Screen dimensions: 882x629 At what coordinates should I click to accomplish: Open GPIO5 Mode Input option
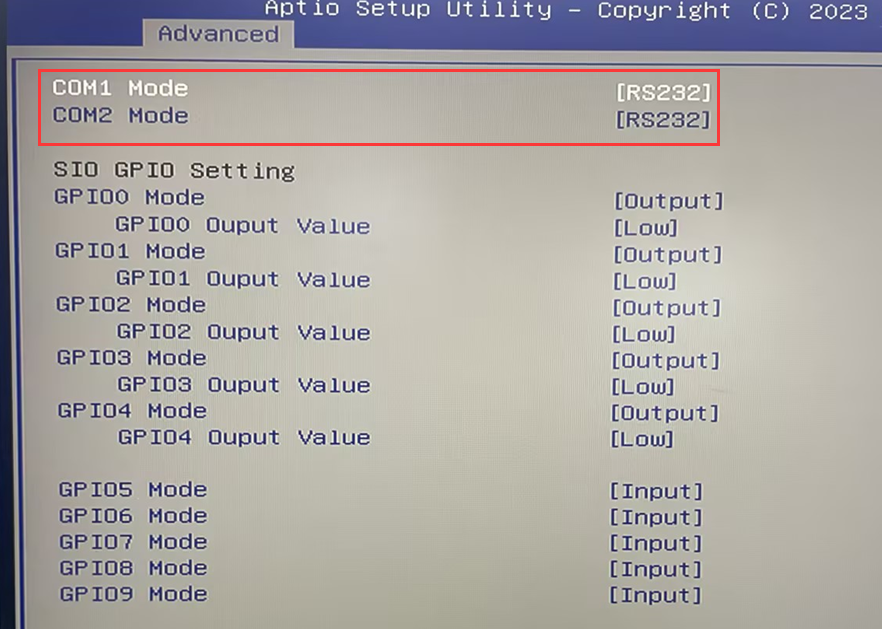click(x=656, y=492)
